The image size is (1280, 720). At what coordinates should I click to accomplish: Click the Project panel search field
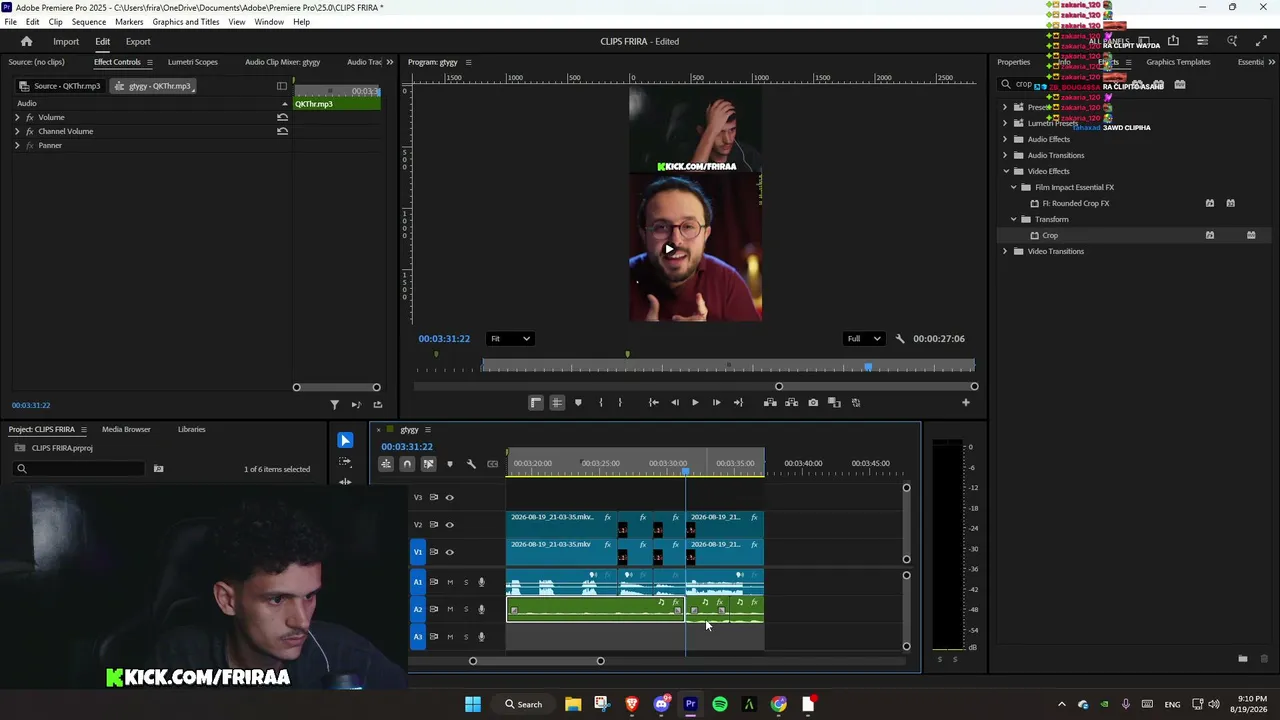pyautogui.click(x=80, y=469)
